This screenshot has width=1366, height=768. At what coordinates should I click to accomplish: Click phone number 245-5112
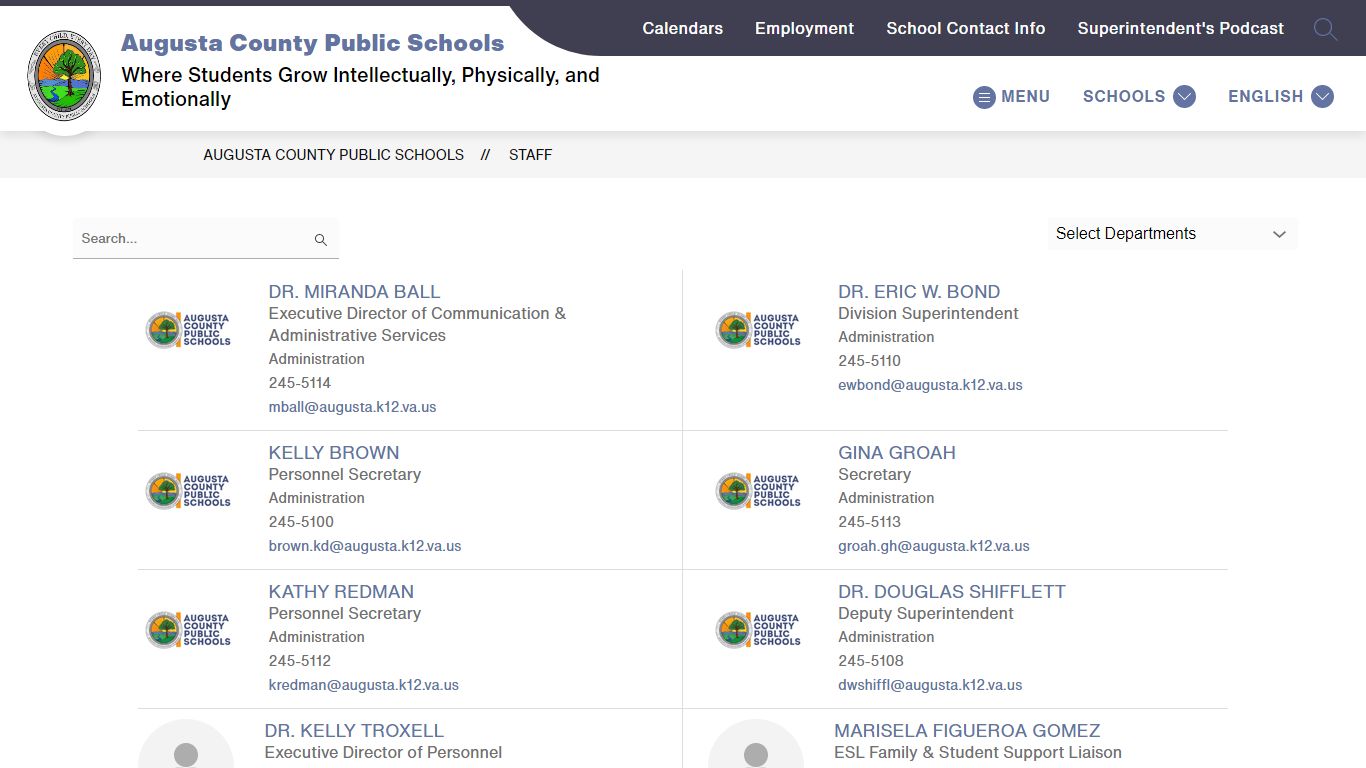click(x=300, y=661)
